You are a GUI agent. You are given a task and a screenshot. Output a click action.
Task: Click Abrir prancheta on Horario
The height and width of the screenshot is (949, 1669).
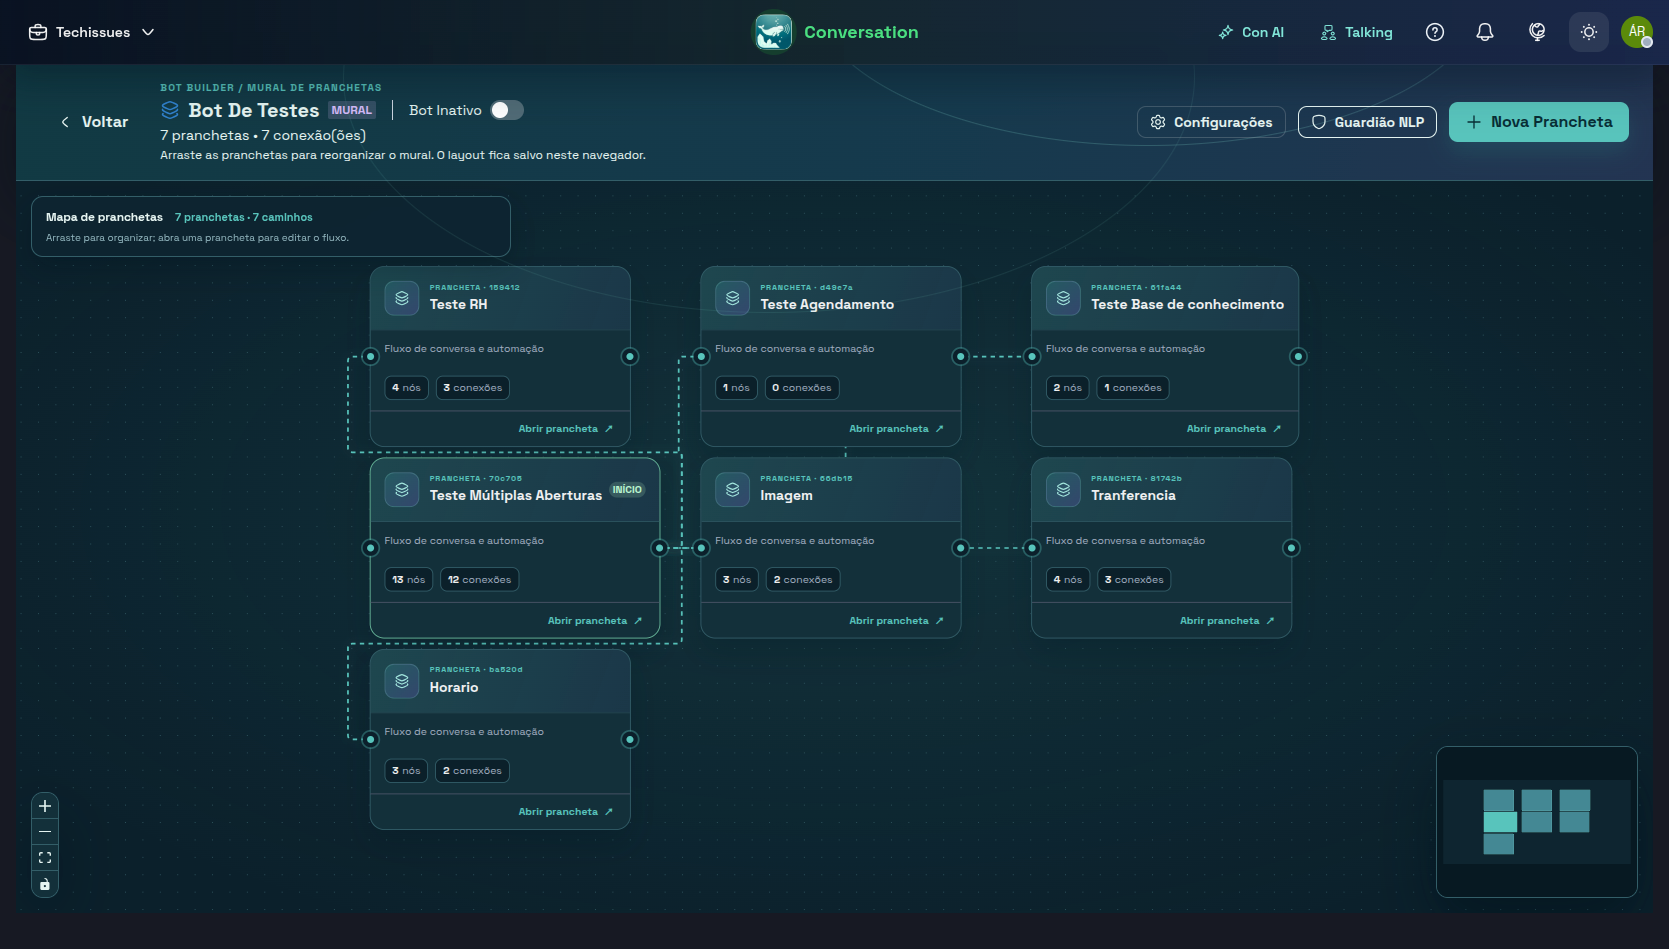pos(566,812)
